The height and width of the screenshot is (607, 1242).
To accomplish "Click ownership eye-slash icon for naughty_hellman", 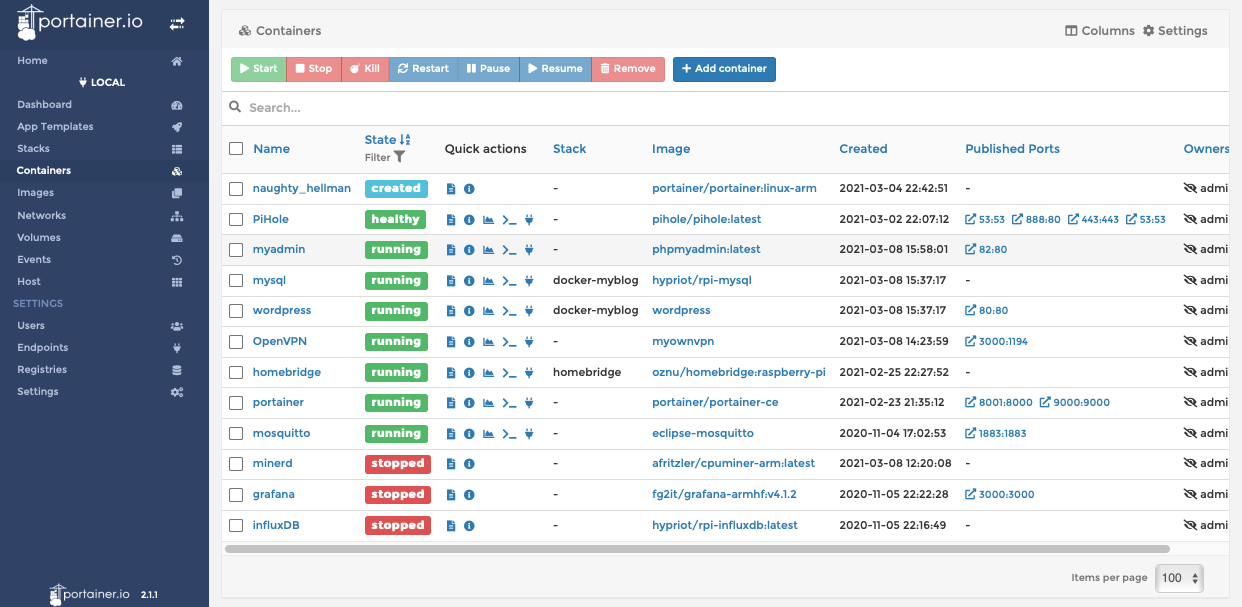I will [x=1190, y=188].
